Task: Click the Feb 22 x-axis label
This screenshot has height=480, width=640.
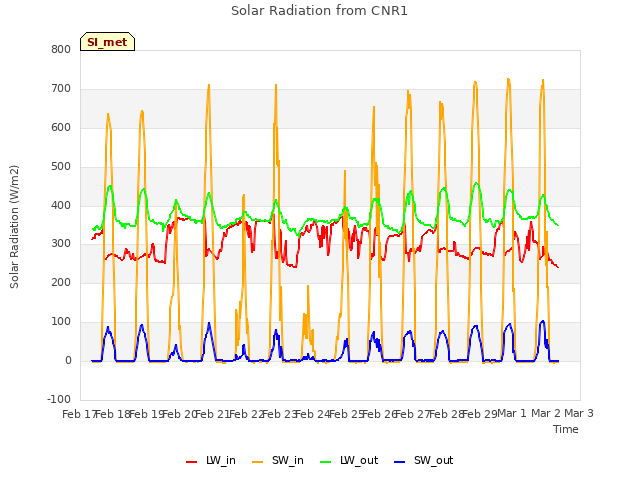Action: [x=246, y=414]
